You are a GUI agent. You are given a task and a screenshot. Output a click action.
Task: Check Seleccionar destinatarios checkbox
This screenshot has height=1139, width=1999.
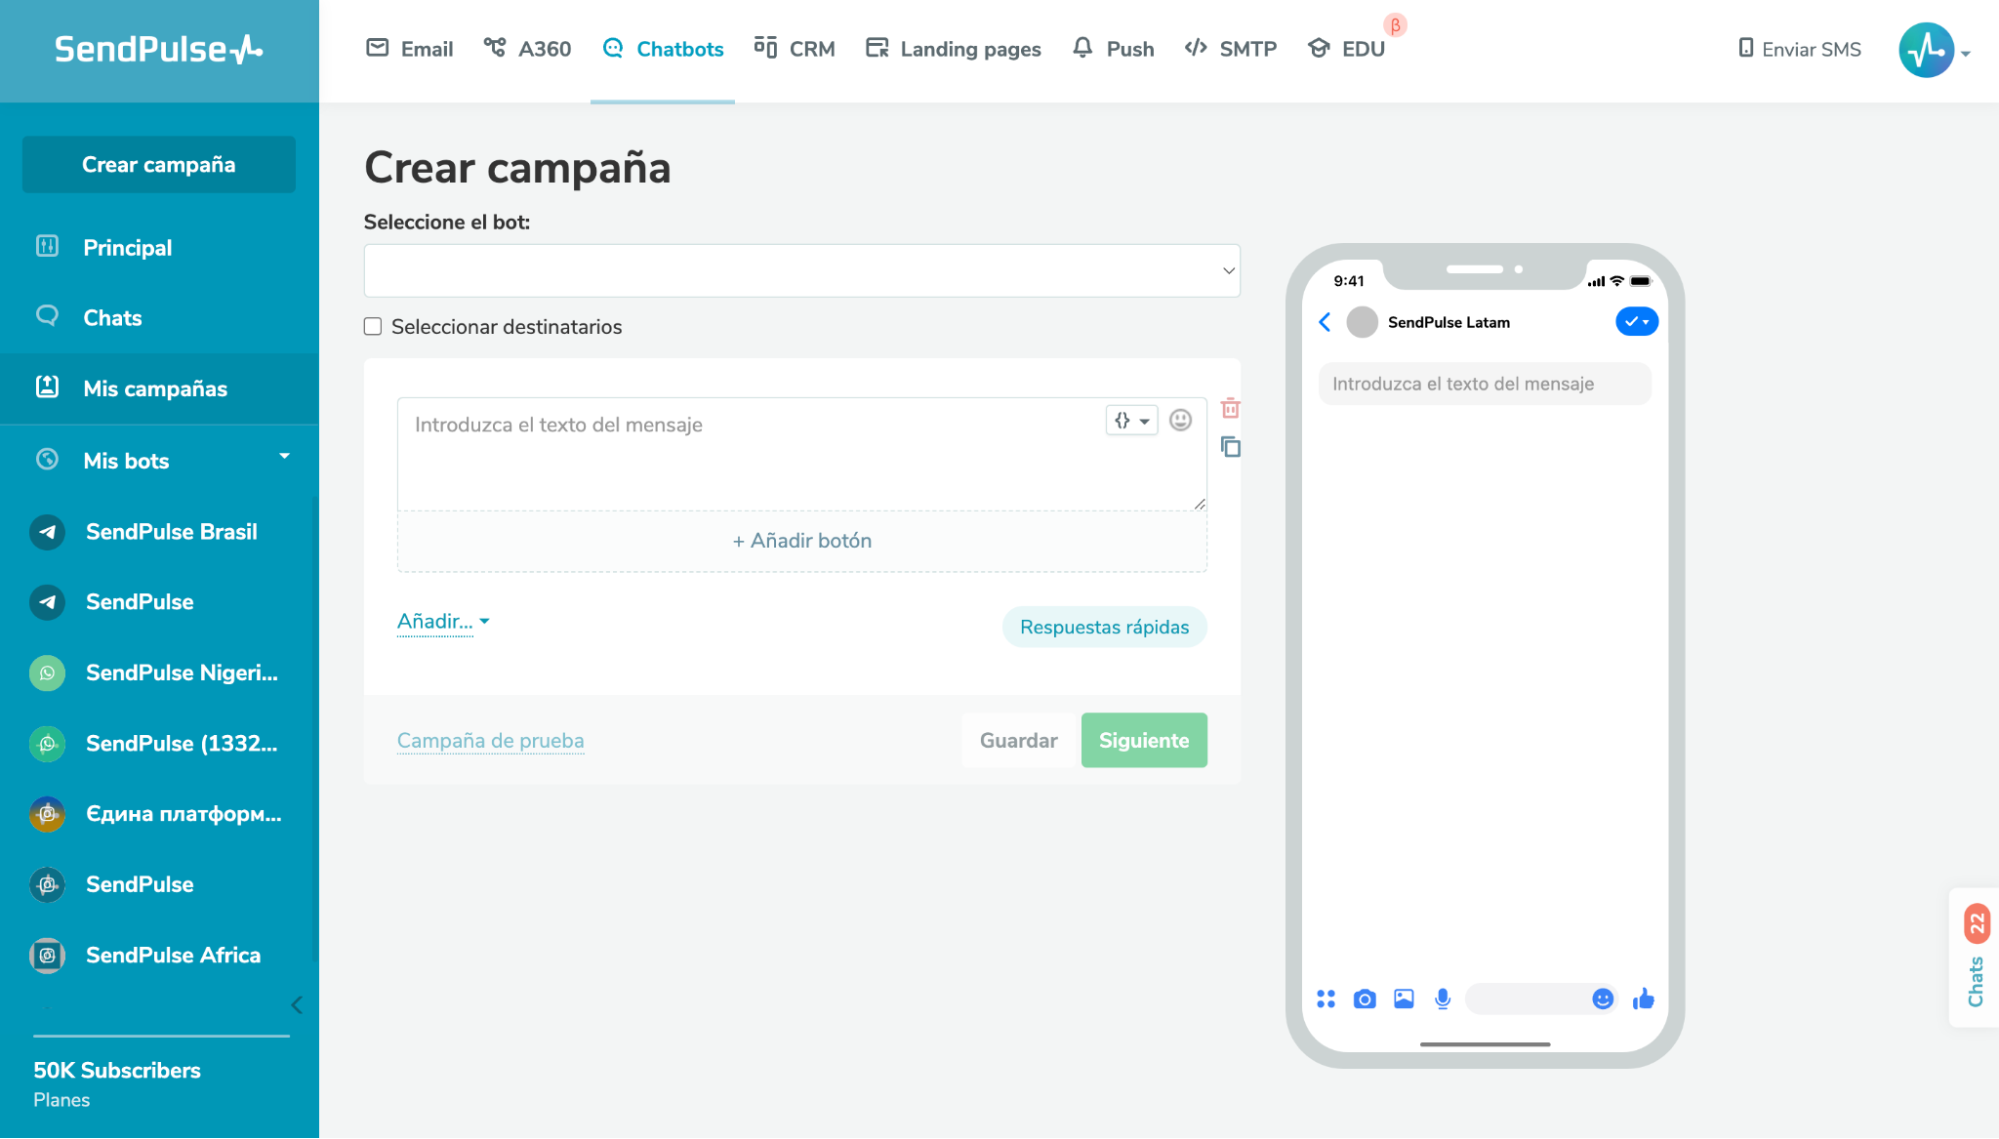pyautogui.click(x=373, y=327)
